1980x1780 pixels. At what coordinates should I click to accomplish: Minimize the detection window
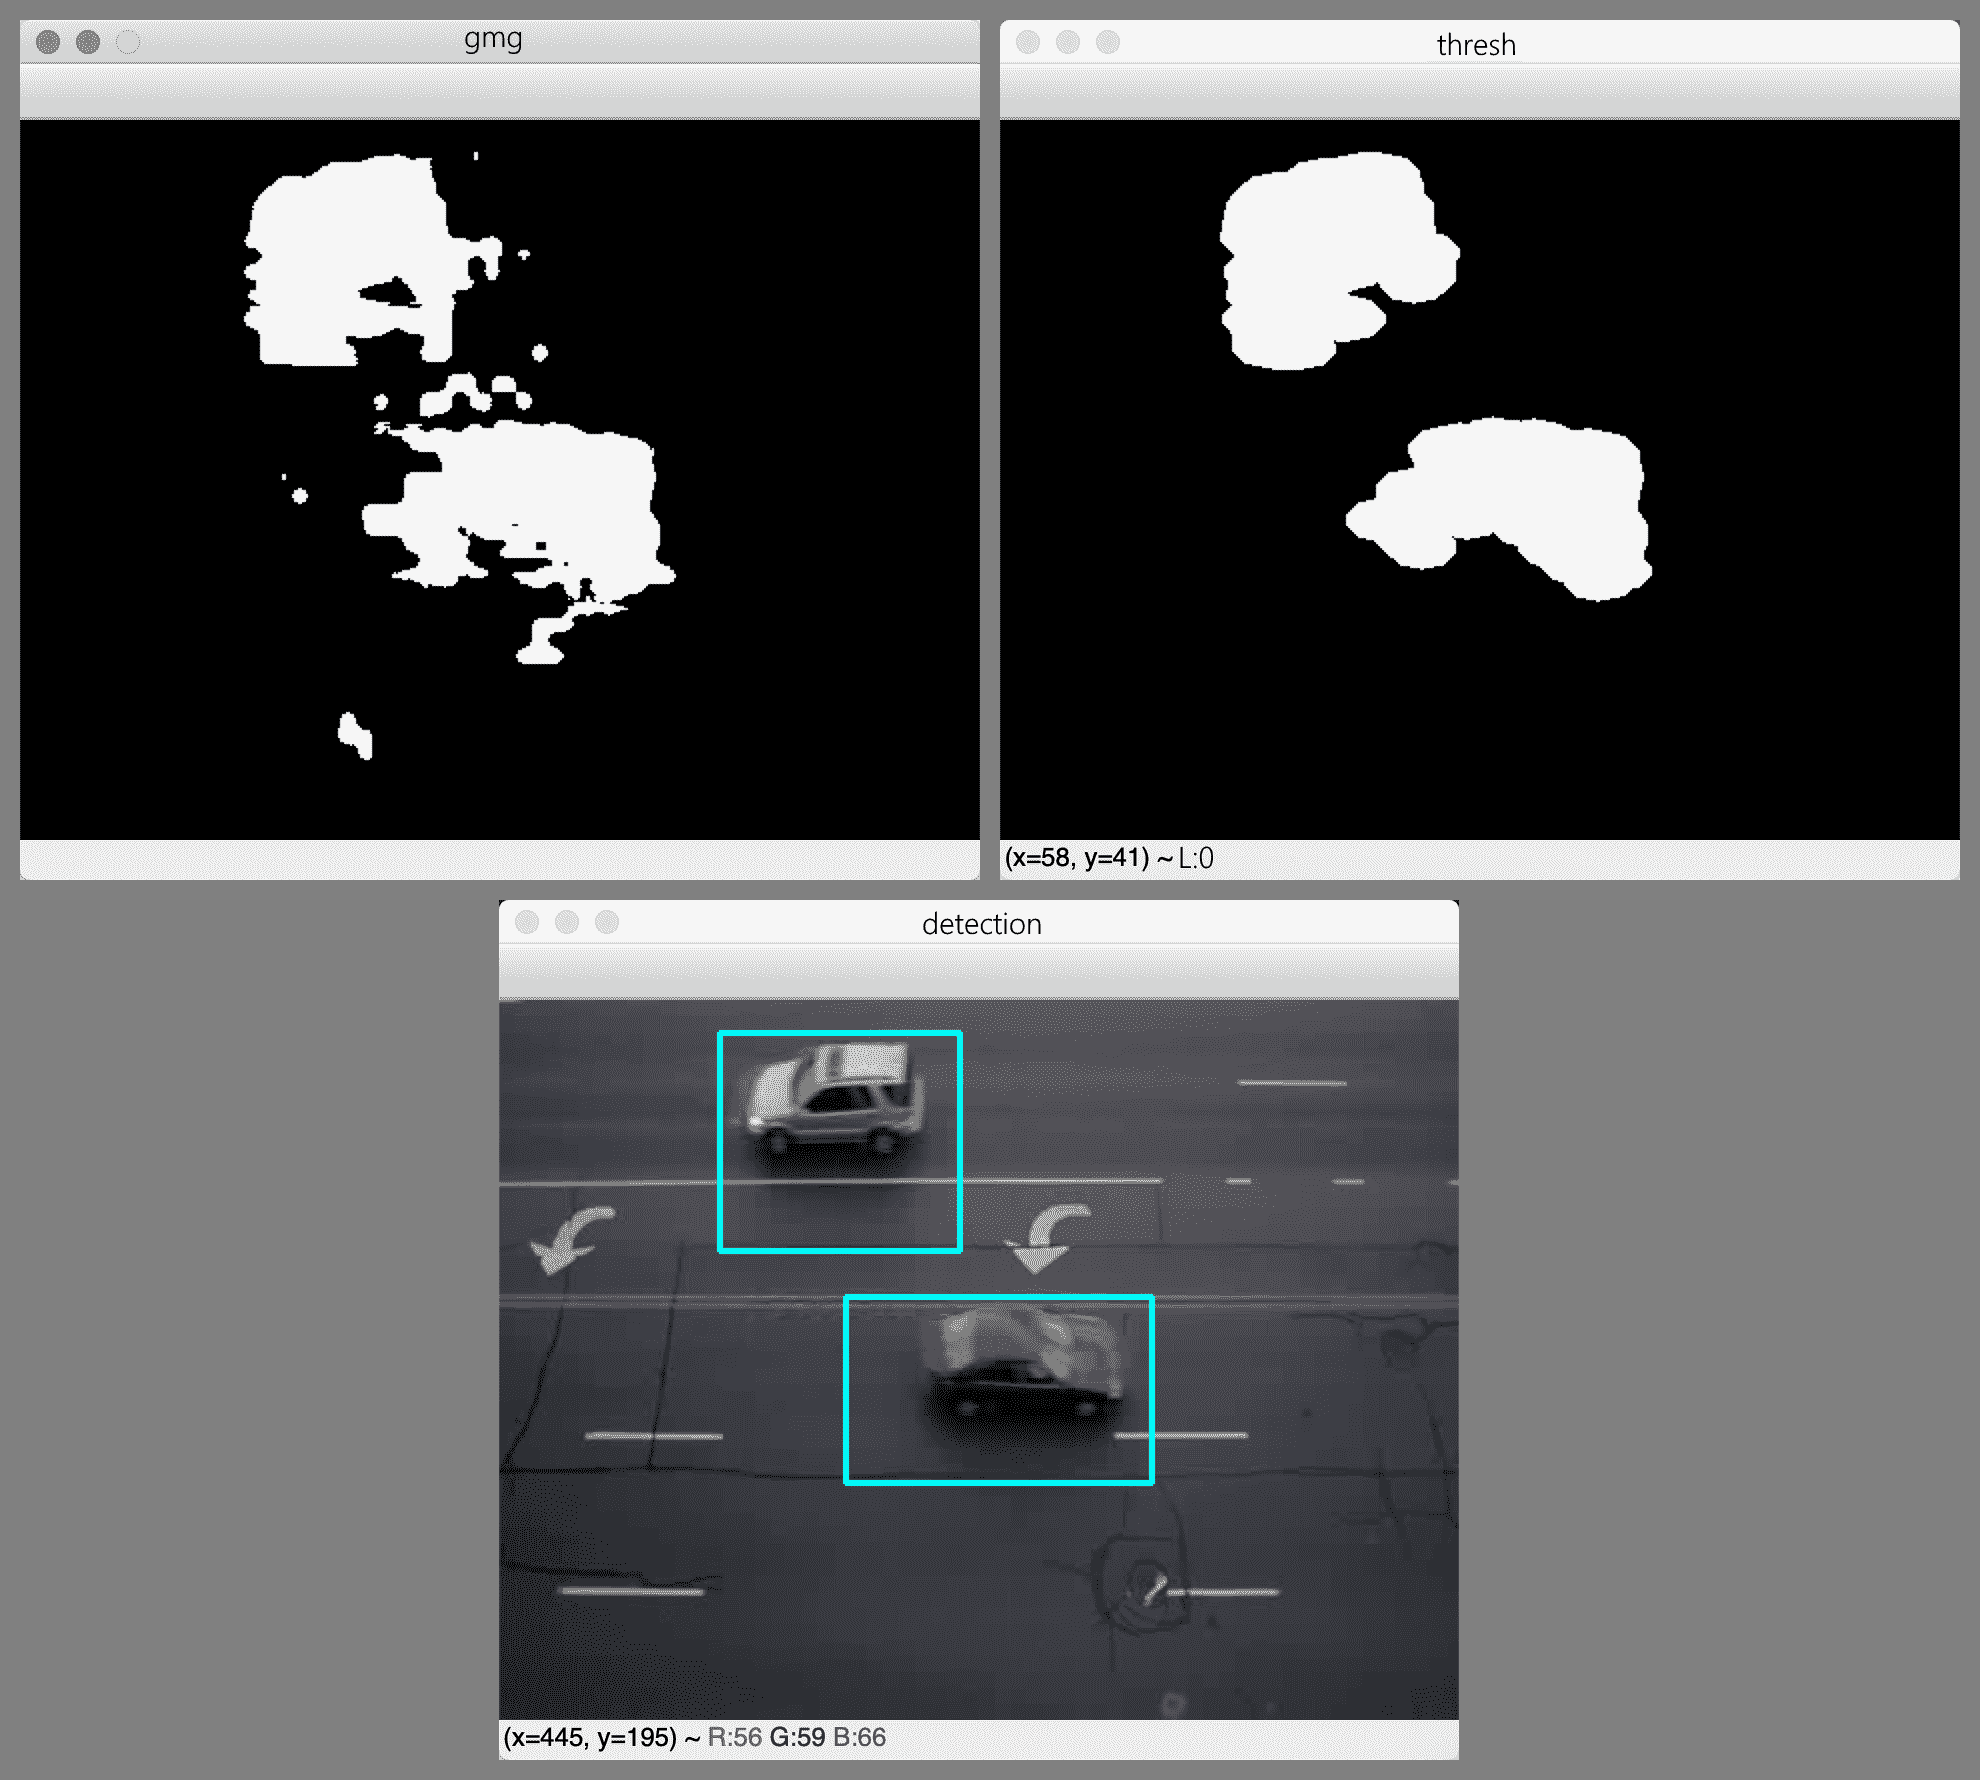click(567, 922)
